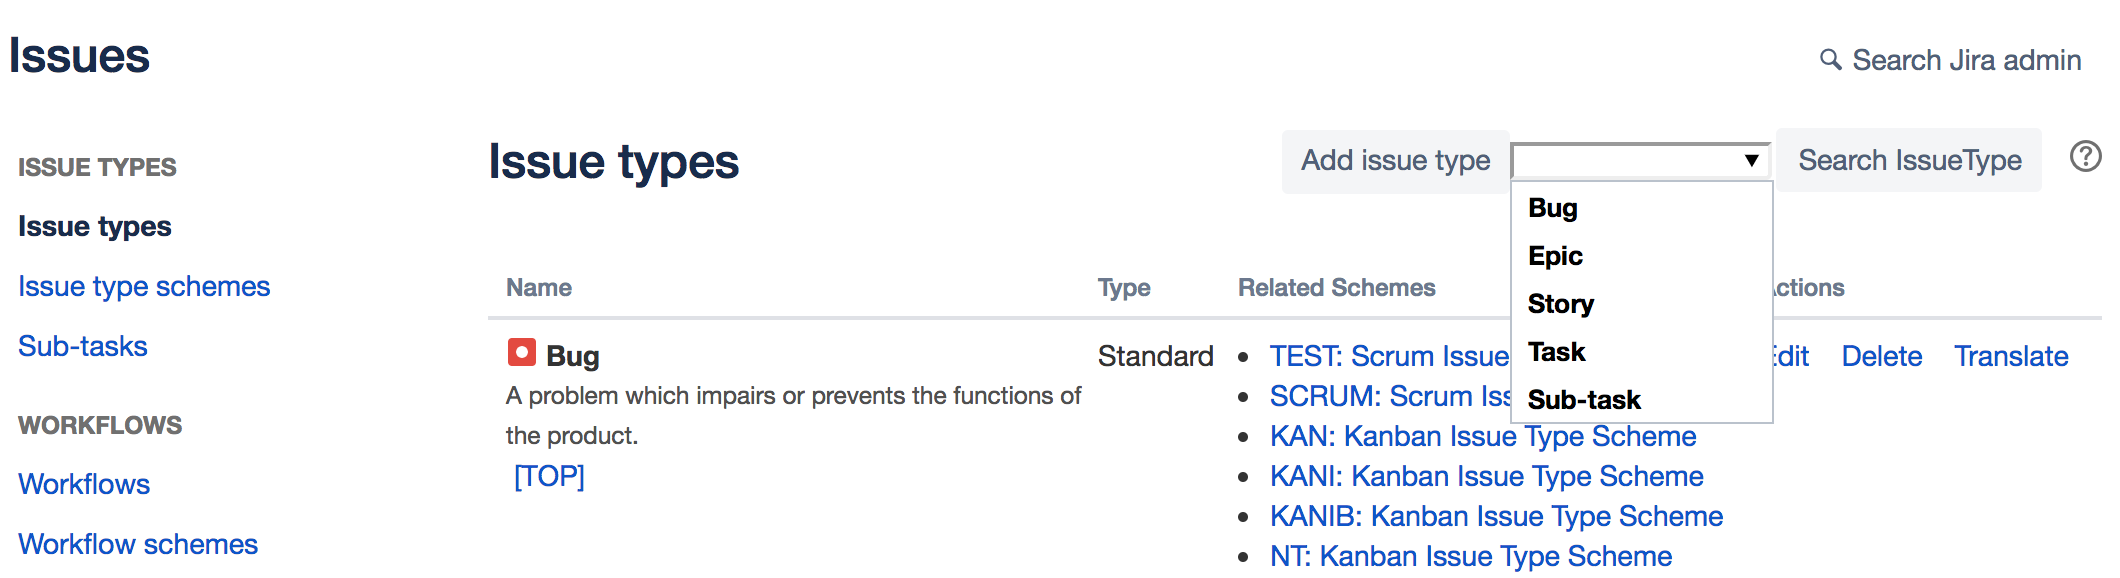Go to Sub-tasks in the sidebar
Screen dimensions: 2120x578
pyautogui.click(x=83, y=347)
